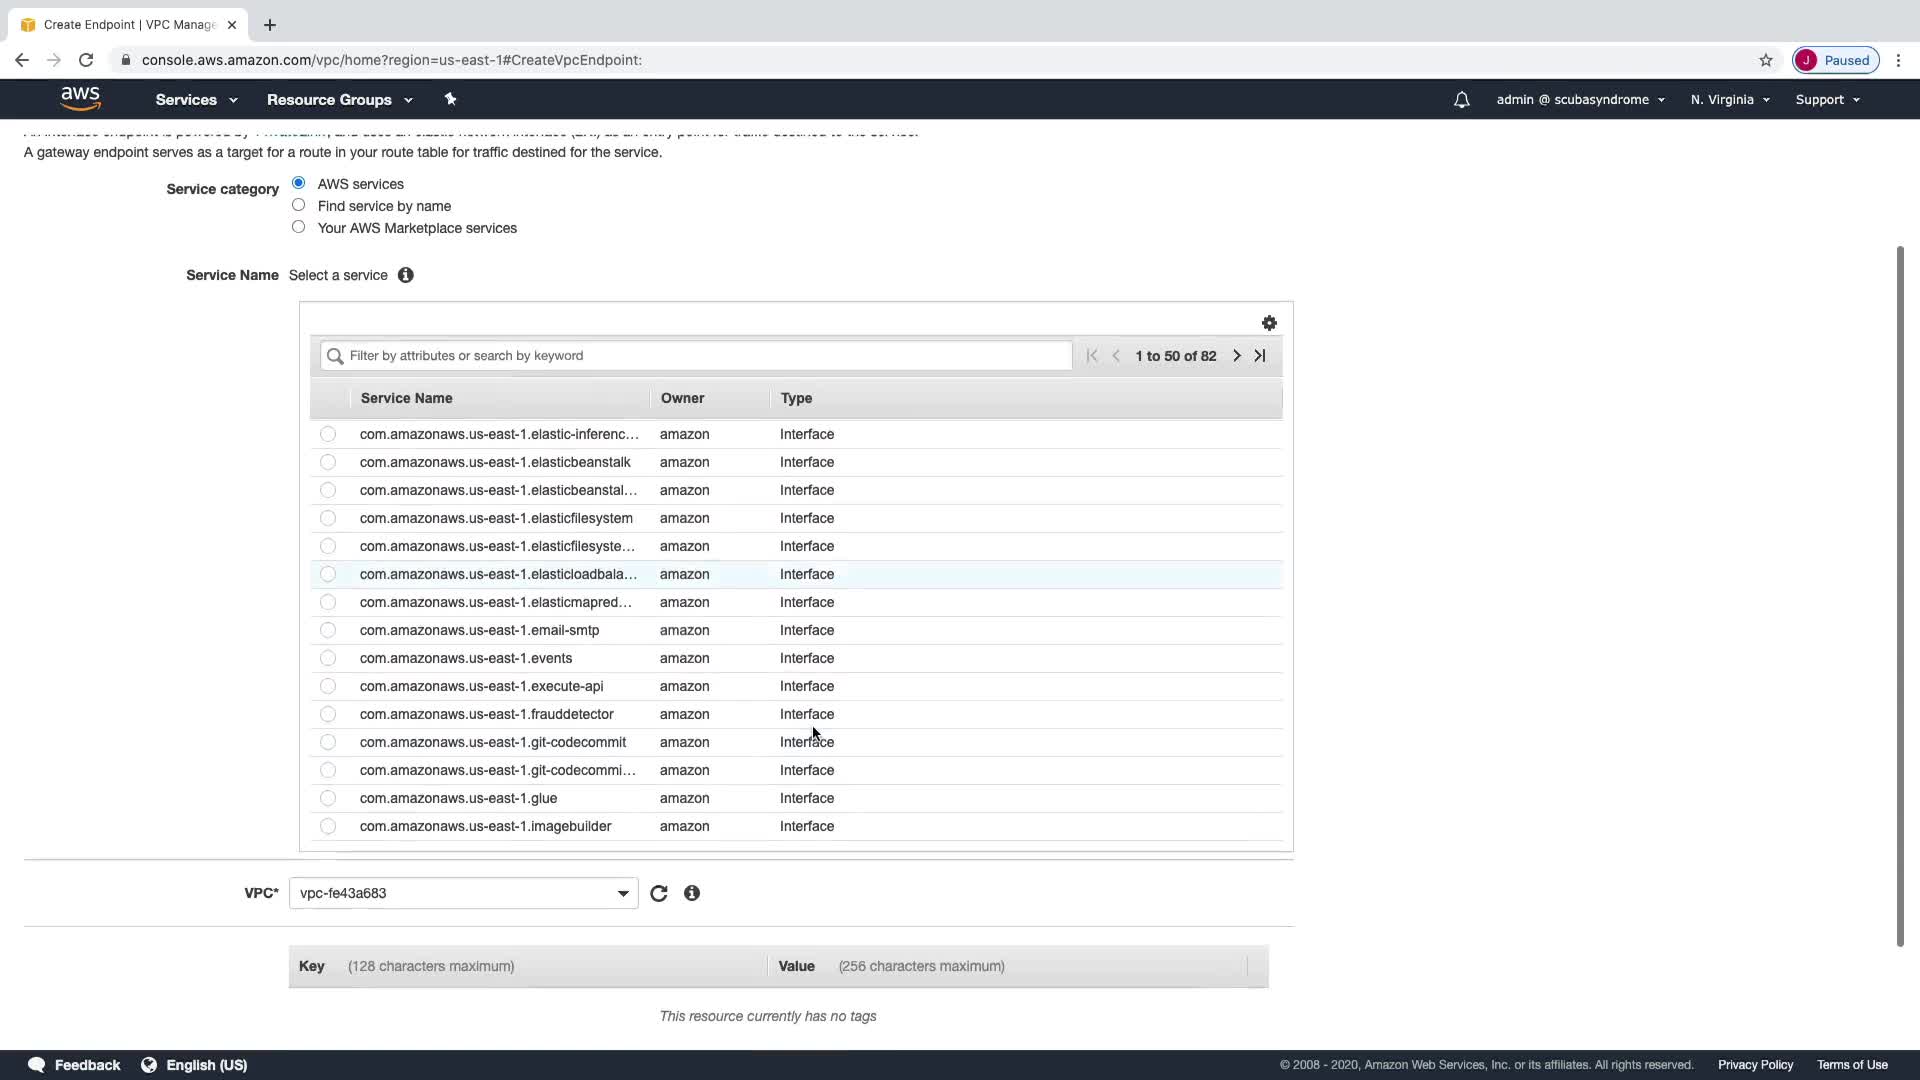
Task: Click the VPC info icon
Action: coord(692,893)
